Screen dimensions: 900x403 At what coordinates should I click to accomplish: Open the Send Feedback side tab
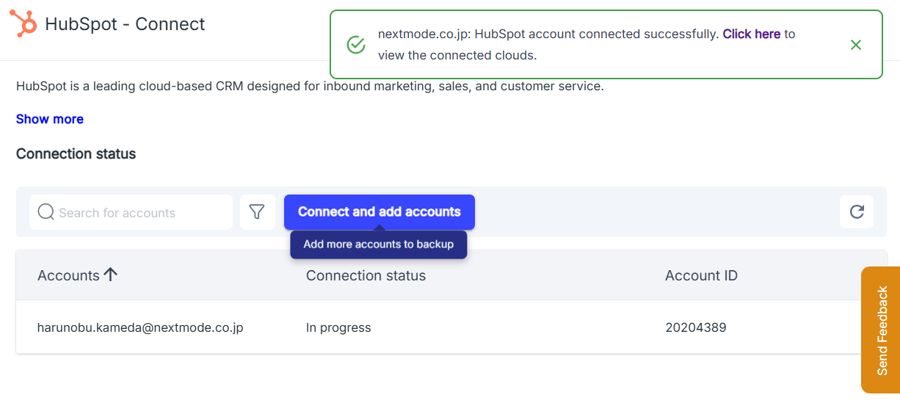pyautogui.click(x=881, y=330)
